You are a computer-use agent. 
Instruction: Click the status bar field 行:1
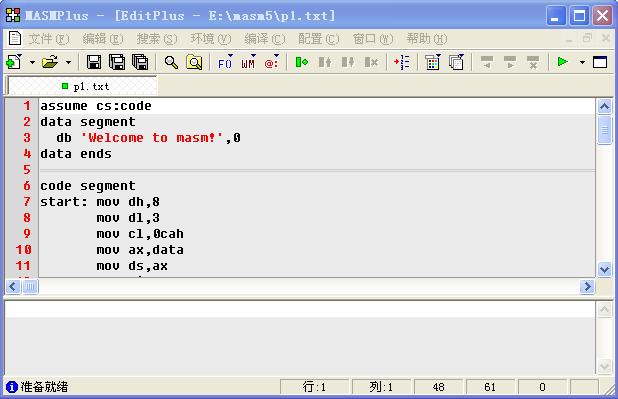click(x=314, y=387)
